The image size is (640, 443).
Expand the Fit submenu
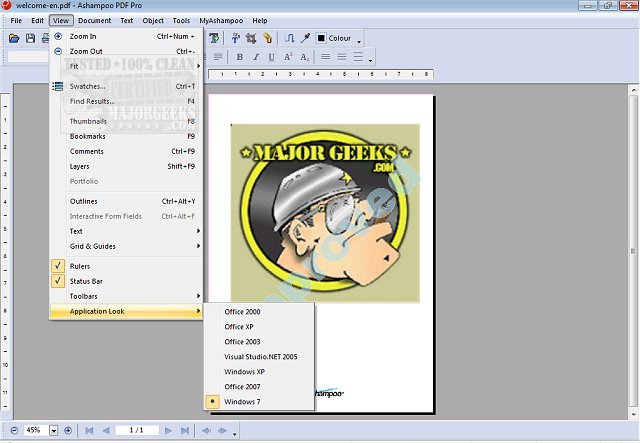coord(127,66)
